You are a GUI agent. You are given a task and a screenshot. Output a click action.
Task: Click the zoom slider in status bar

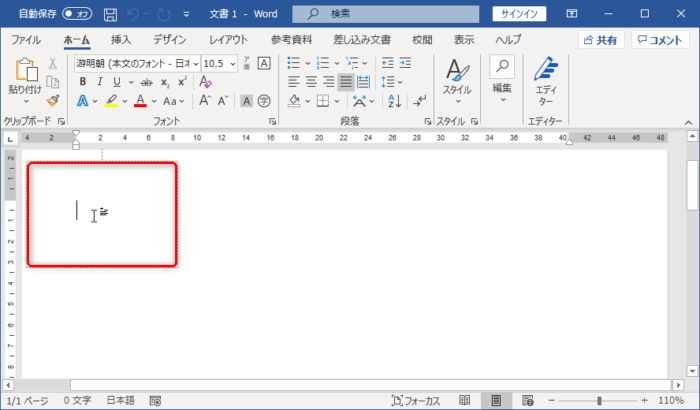pos(600,400)
